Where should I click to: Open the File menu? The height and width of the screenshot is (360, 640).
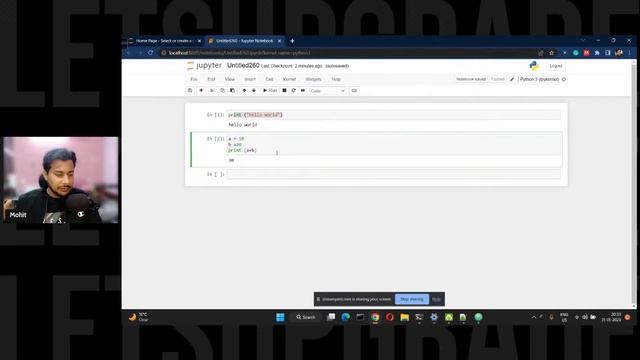coord(194,79)
